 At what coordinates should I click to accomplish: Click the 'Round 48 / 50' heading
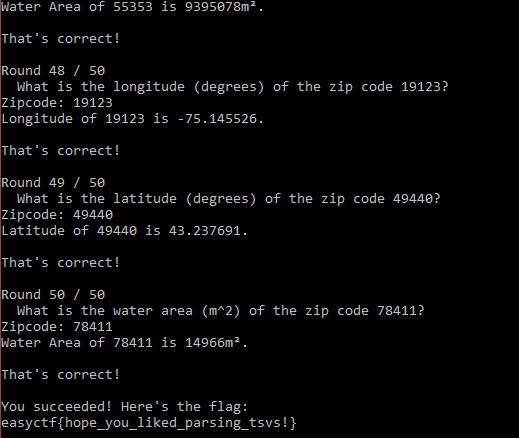(x=53, y=71)
